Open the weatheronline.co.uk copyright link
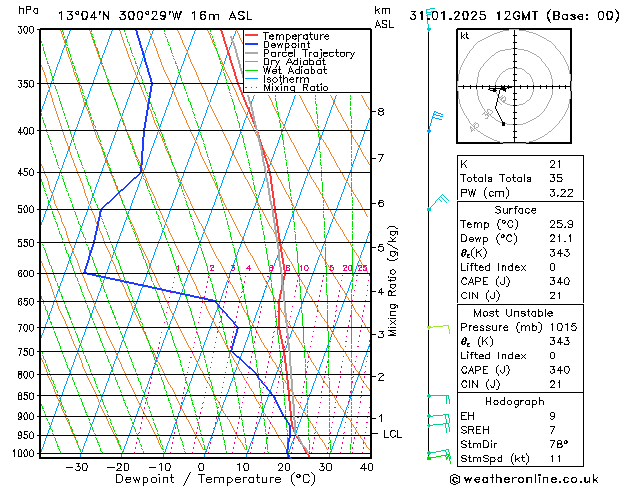629x486 pixels. 524,479
